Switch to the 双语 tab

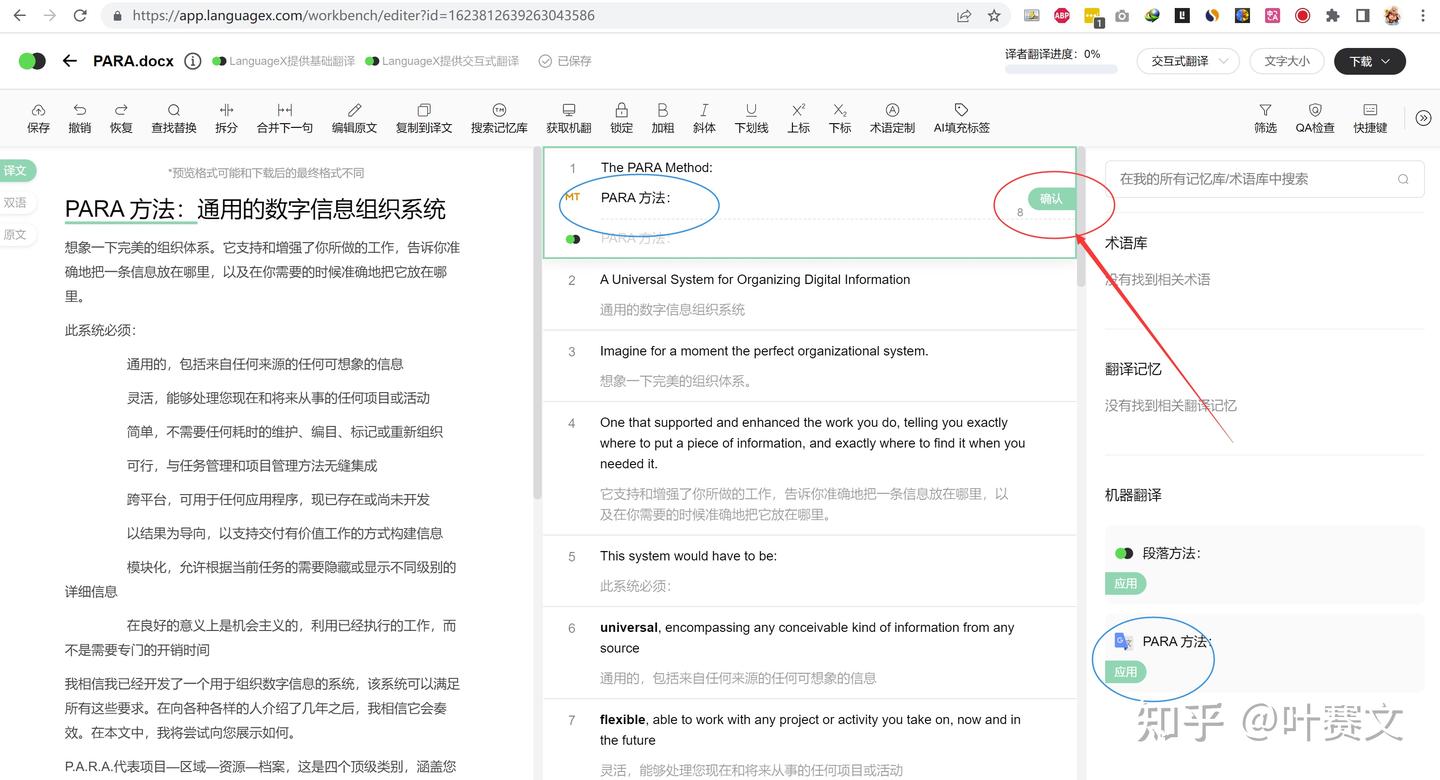(x=18, y=203)
